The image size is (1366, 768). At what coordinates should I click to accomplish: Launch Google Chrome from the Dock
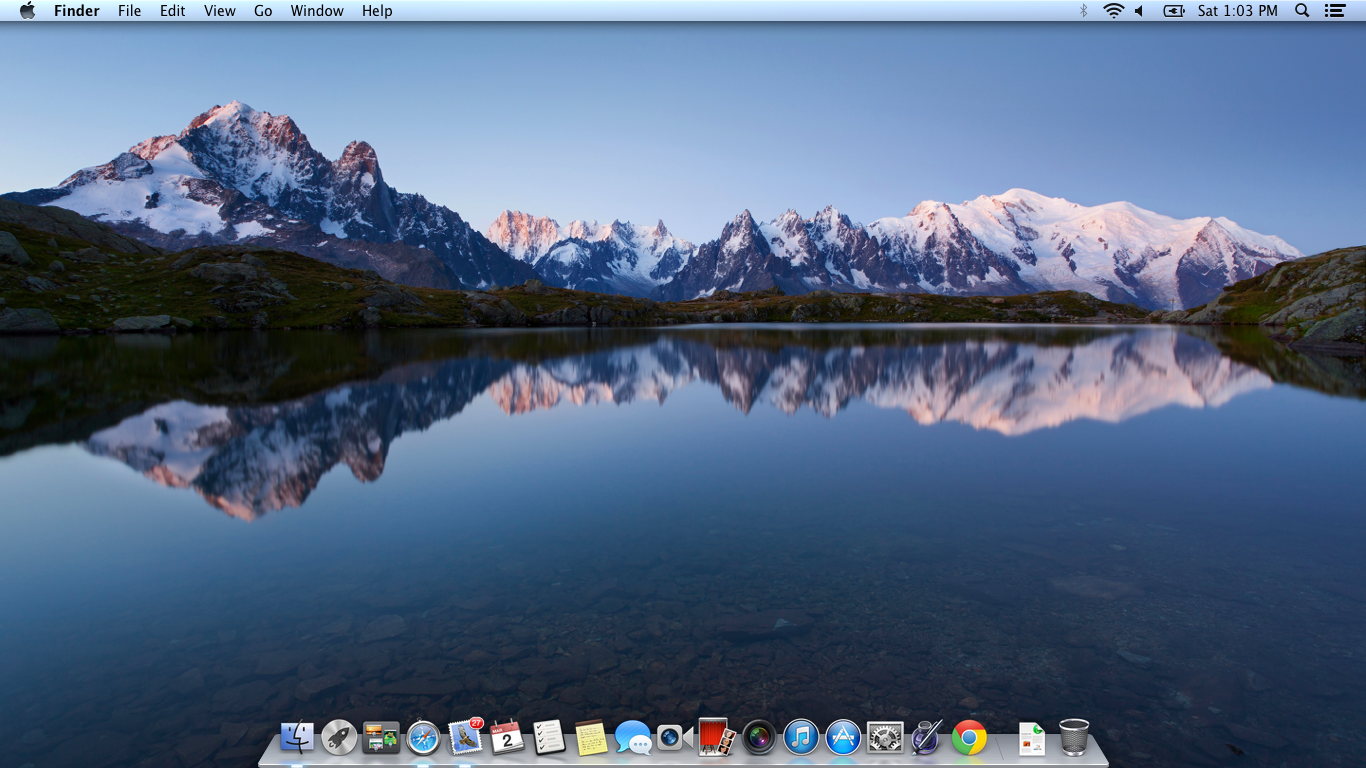click(969, 738)
